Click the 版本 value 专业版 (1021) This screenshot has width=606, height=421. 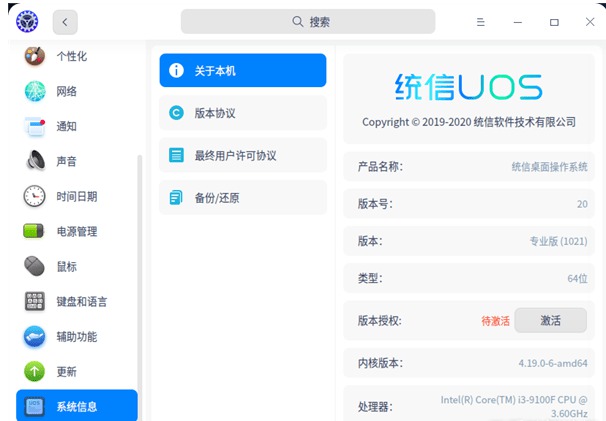[x=558, y=242]
